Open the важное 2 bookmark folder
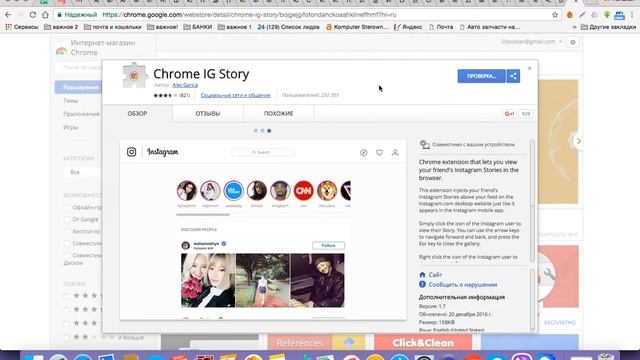The image size is (640, 360). pos(61,27)
